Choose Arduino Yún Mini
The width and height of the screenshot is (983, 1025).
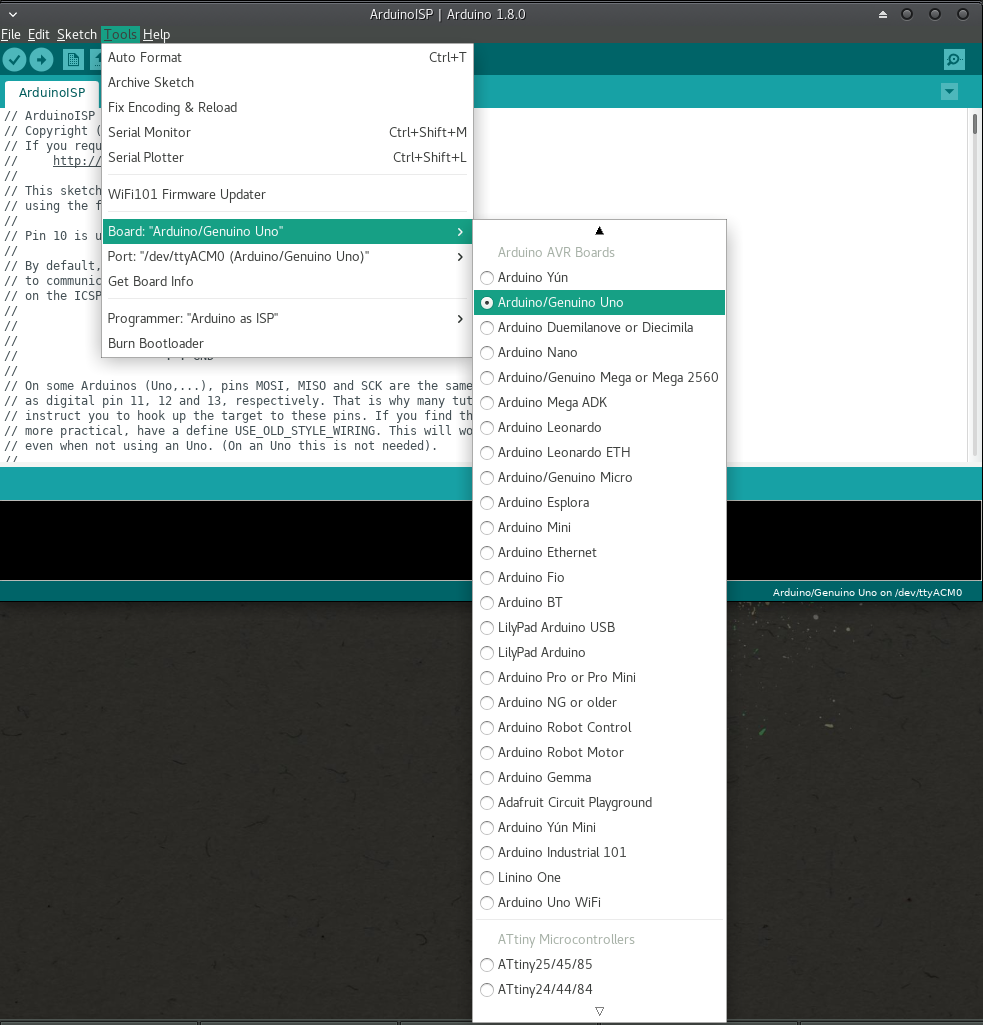[x=599, y=828]
